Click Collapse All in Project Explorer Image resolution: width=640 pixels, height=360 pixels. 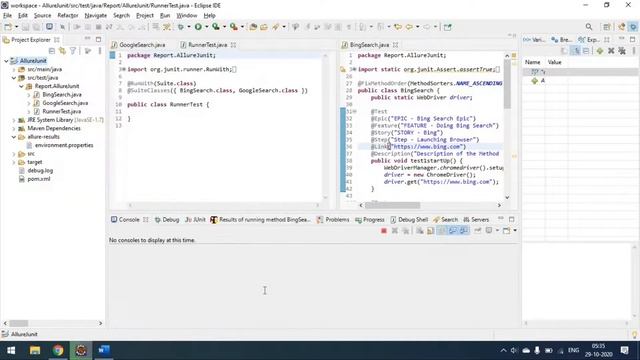tap(52, 51)
